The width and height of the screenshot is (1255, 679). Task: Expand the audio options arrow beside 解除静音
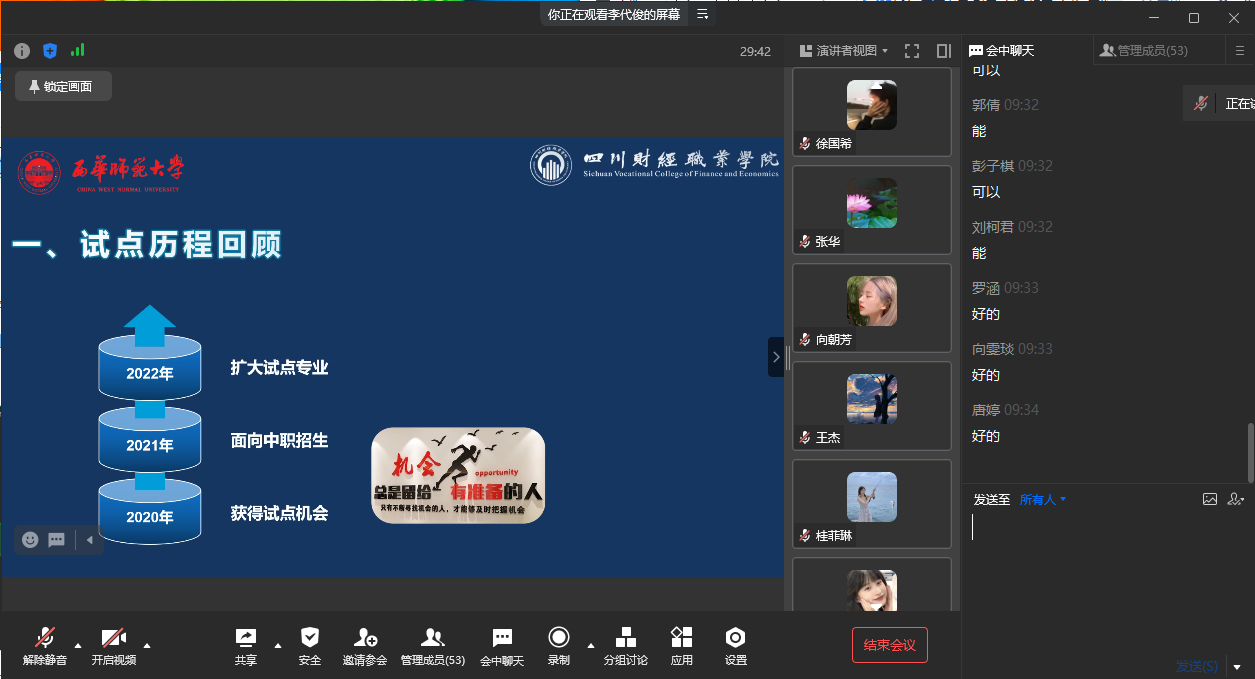tap(78, 645)
